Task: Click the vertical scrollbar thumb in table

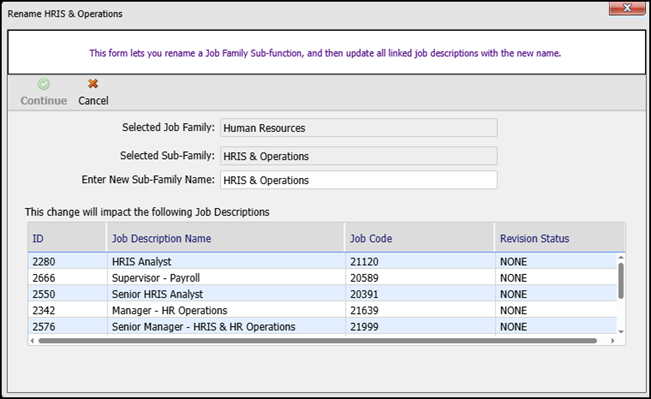Action: point(621,281)
